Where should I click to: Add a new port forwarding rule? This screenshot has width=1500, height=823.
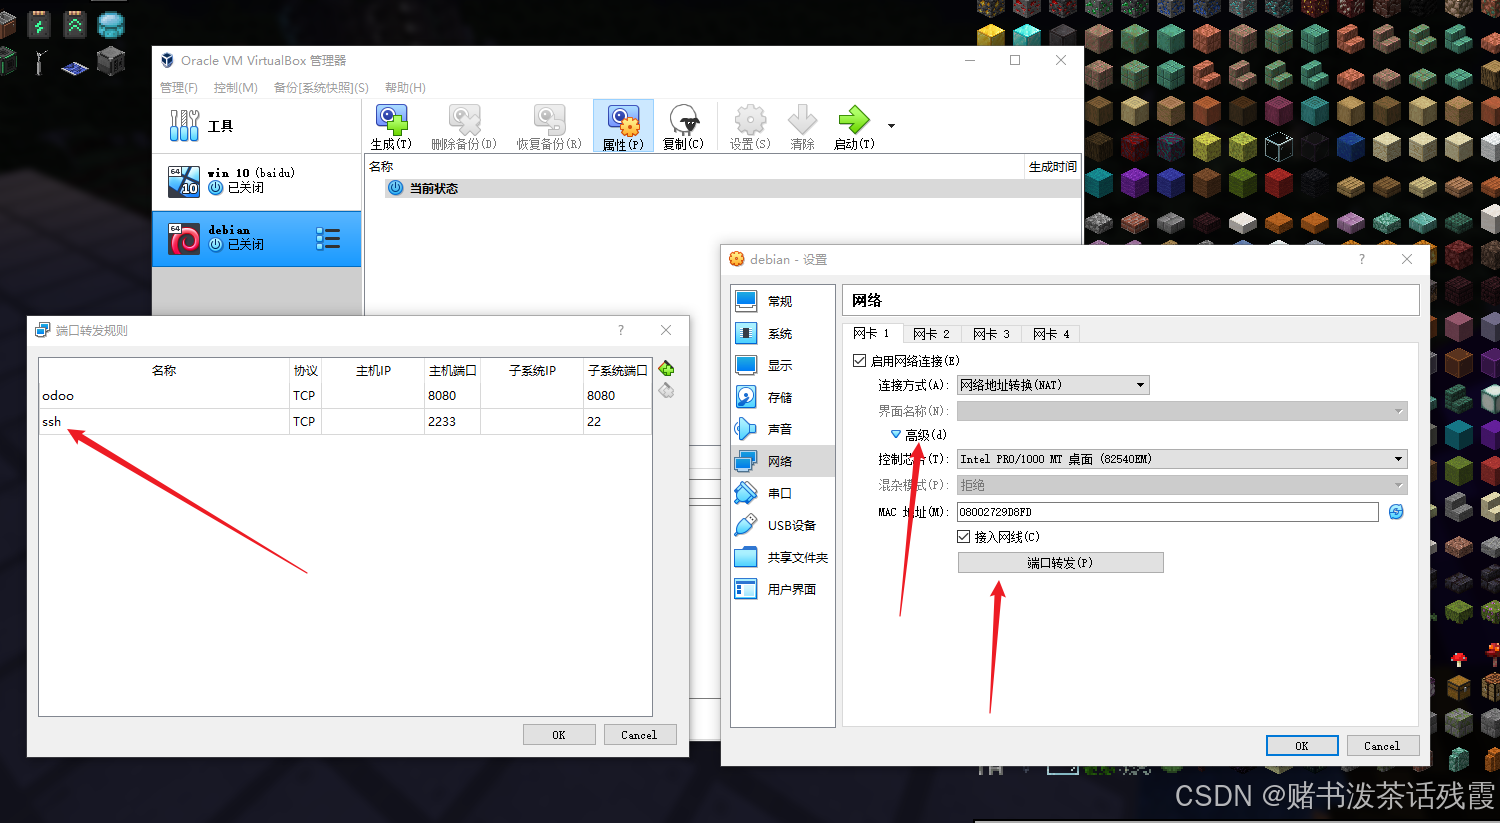[x=666, y=368]
